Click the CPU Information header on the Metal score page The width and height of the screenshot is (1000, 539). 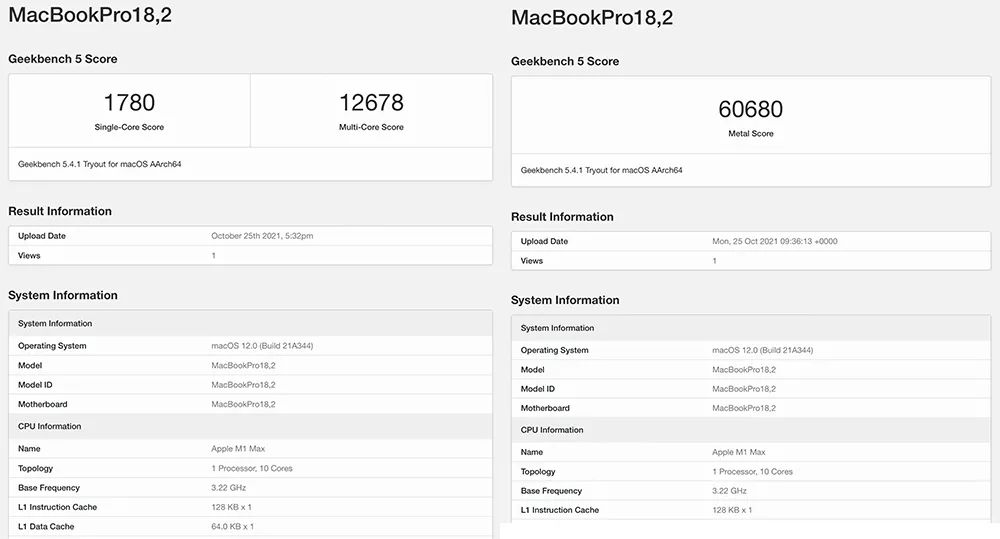tap(552, 430)
